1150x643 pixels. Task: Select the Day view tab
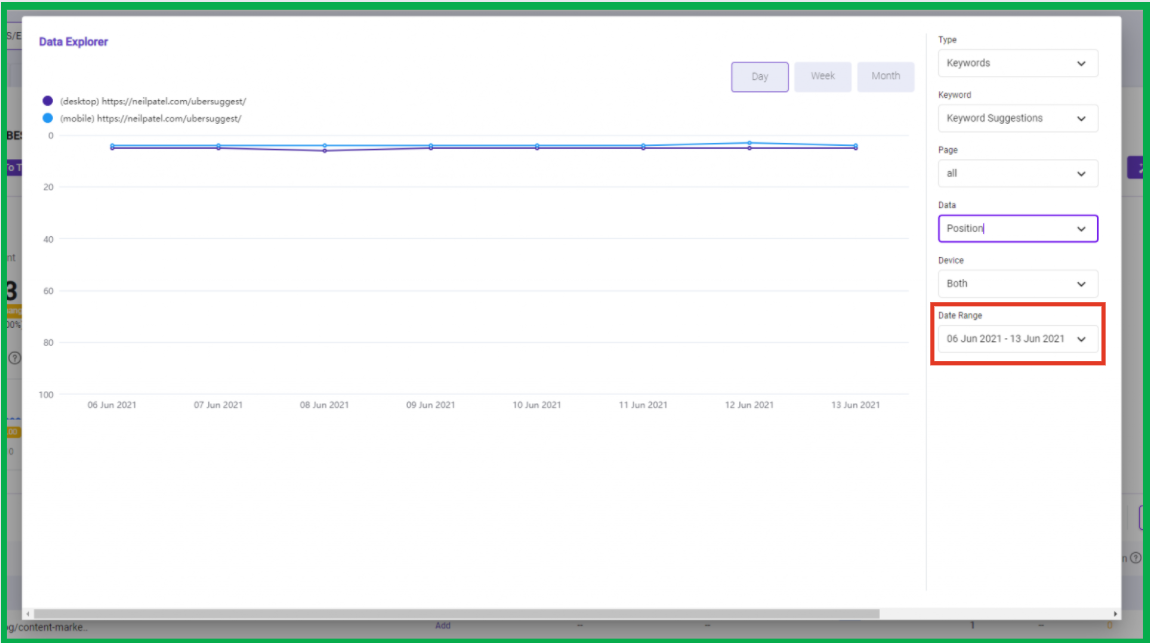click(759, 77)
